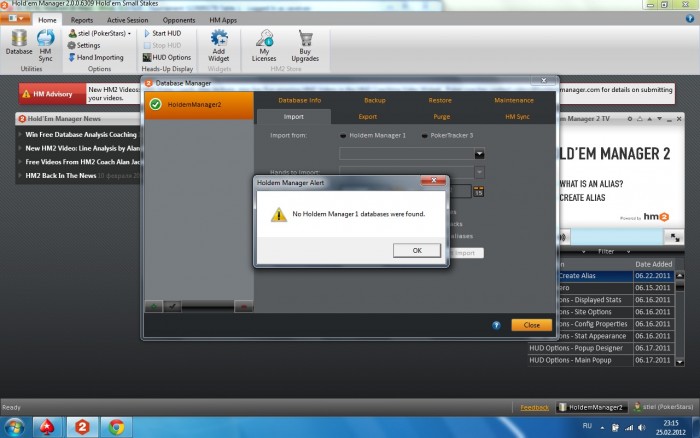Image resolution: width=700 pixels, height=438 pixels.
Task: Switch to the Export tab
Action: click(x=367, y=117)
